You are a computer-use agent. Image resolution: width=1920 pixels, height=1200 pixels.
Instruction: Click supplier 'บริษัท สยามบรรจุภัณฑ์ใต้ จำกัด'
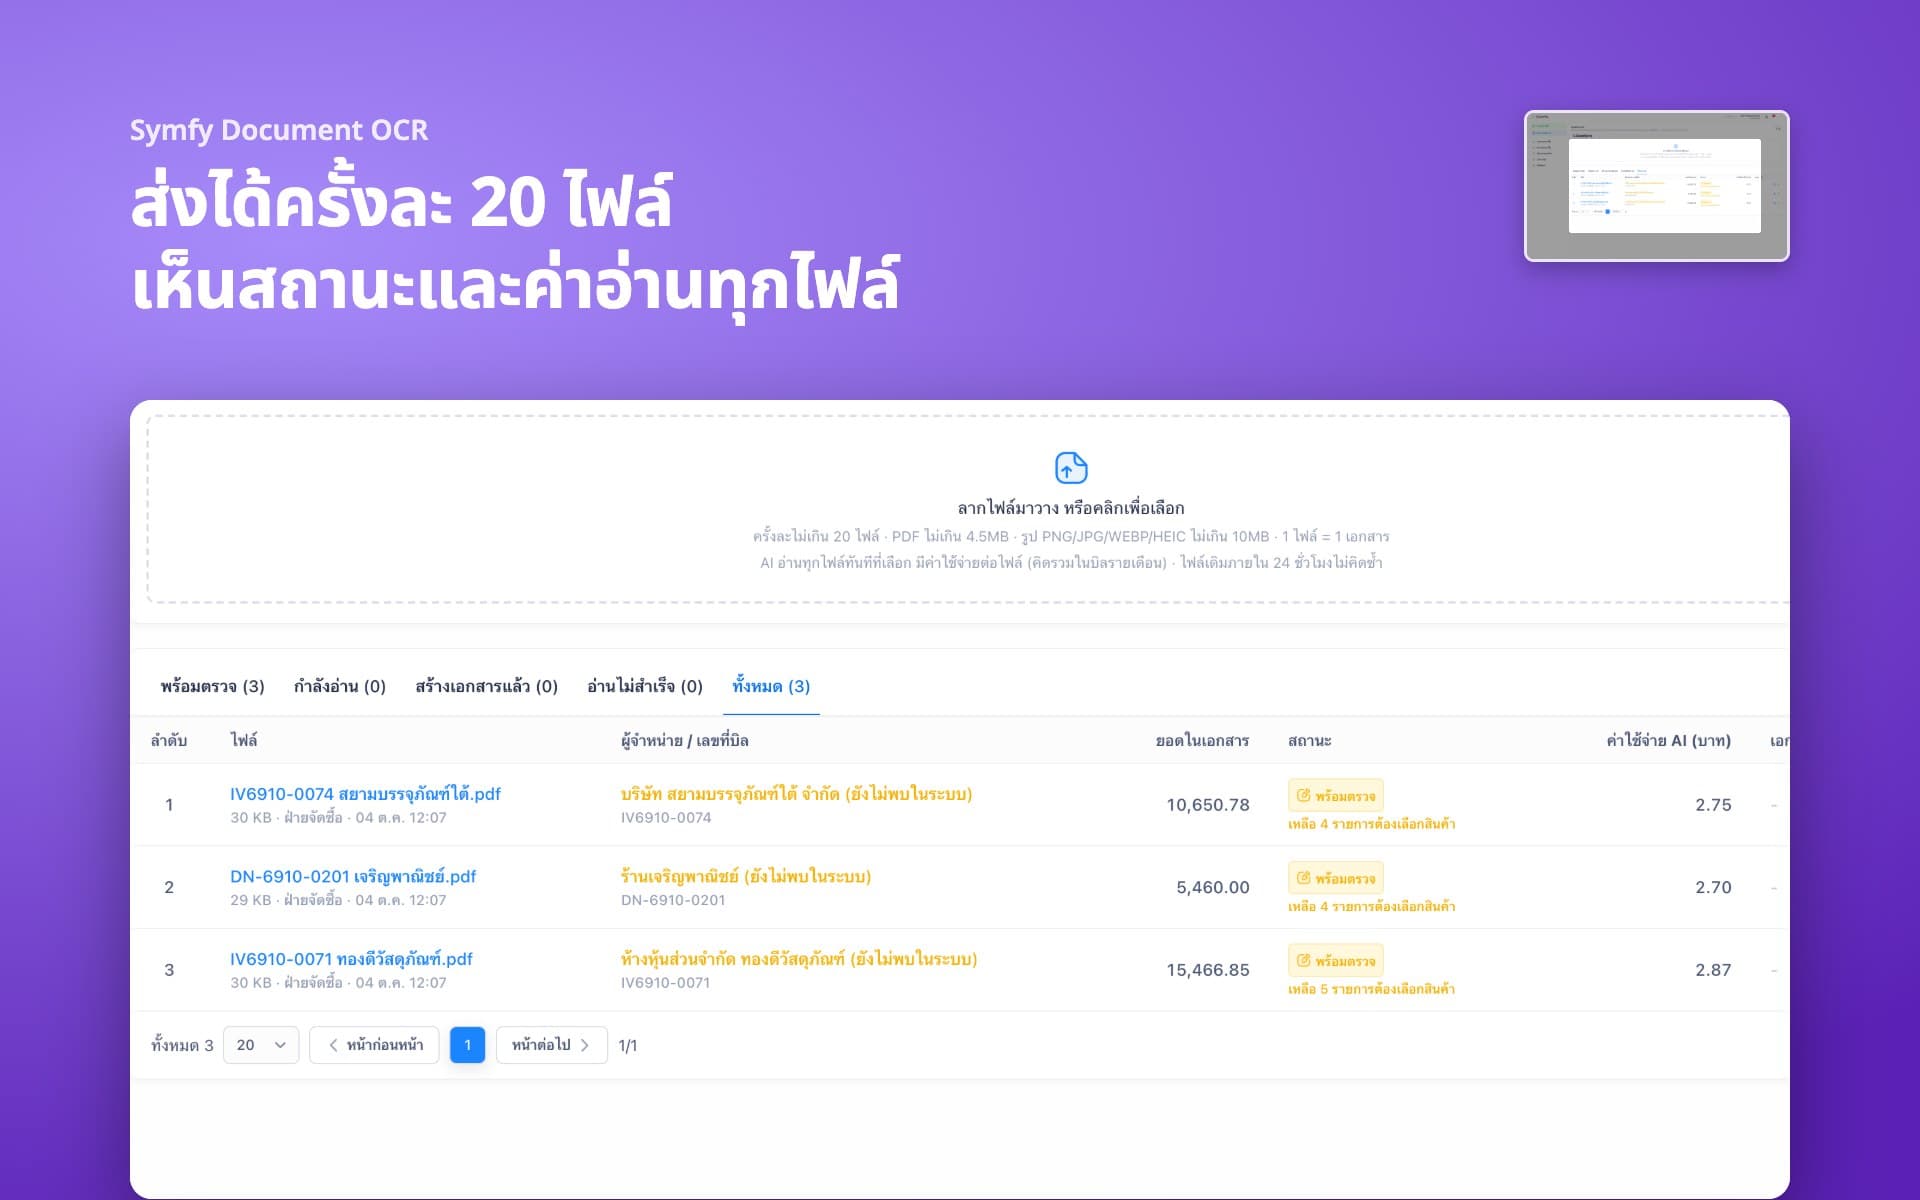[730, 794]
